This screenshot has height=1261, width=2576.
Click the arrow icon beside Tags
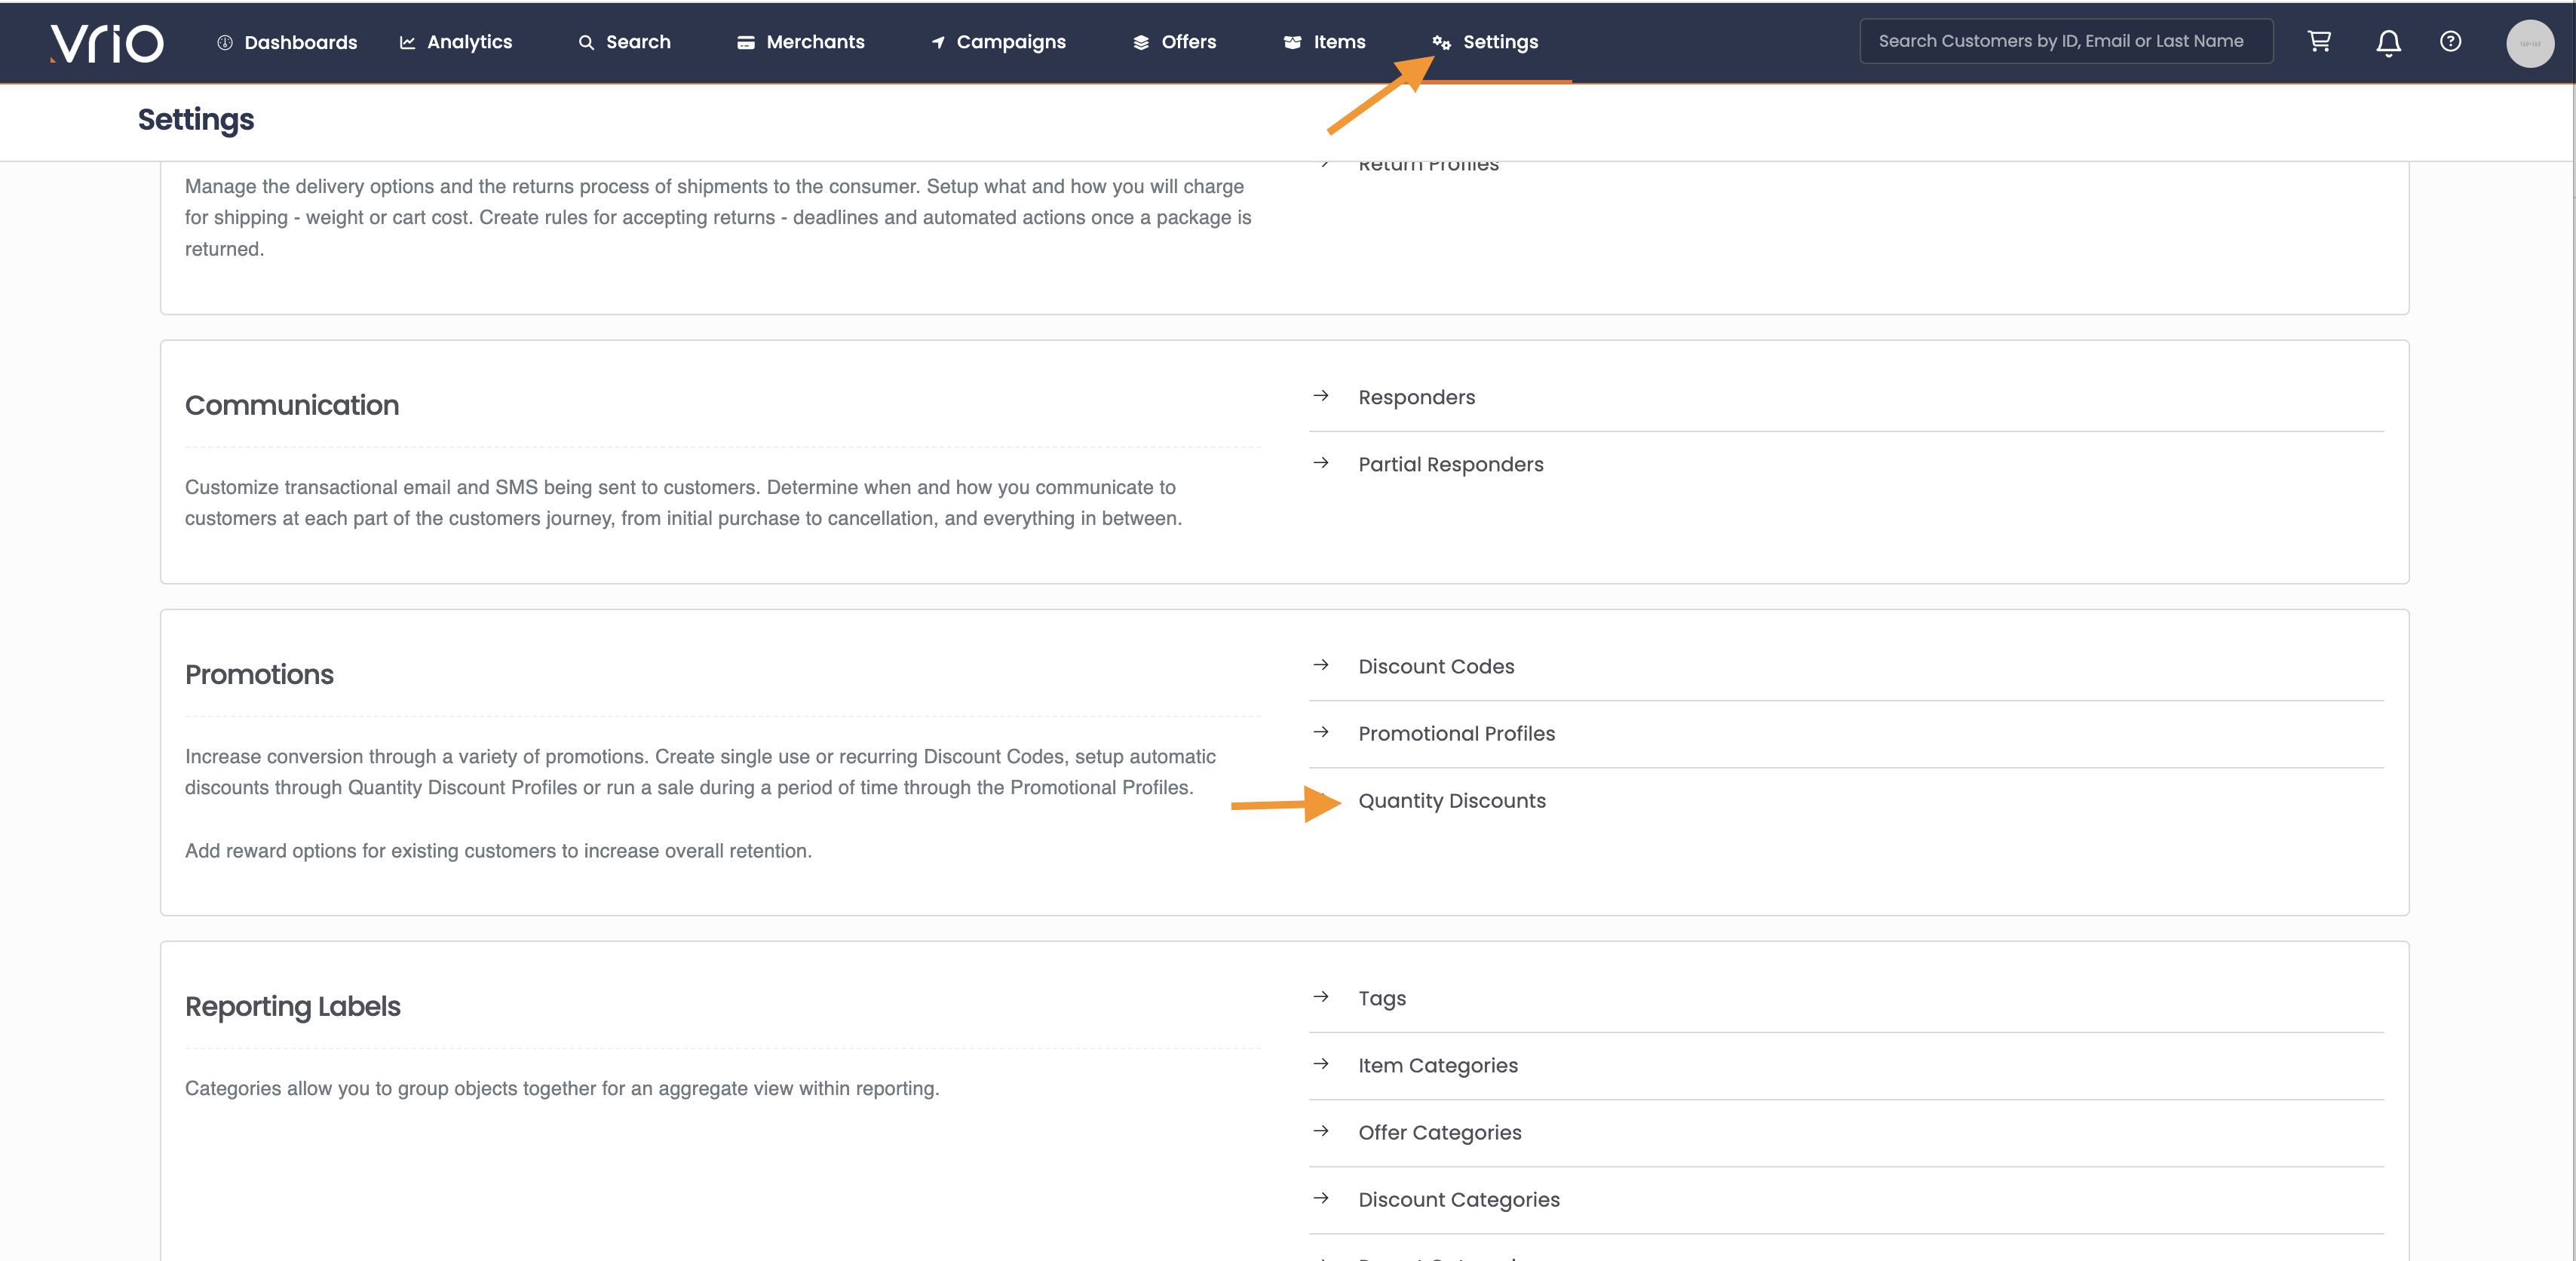1321,997
